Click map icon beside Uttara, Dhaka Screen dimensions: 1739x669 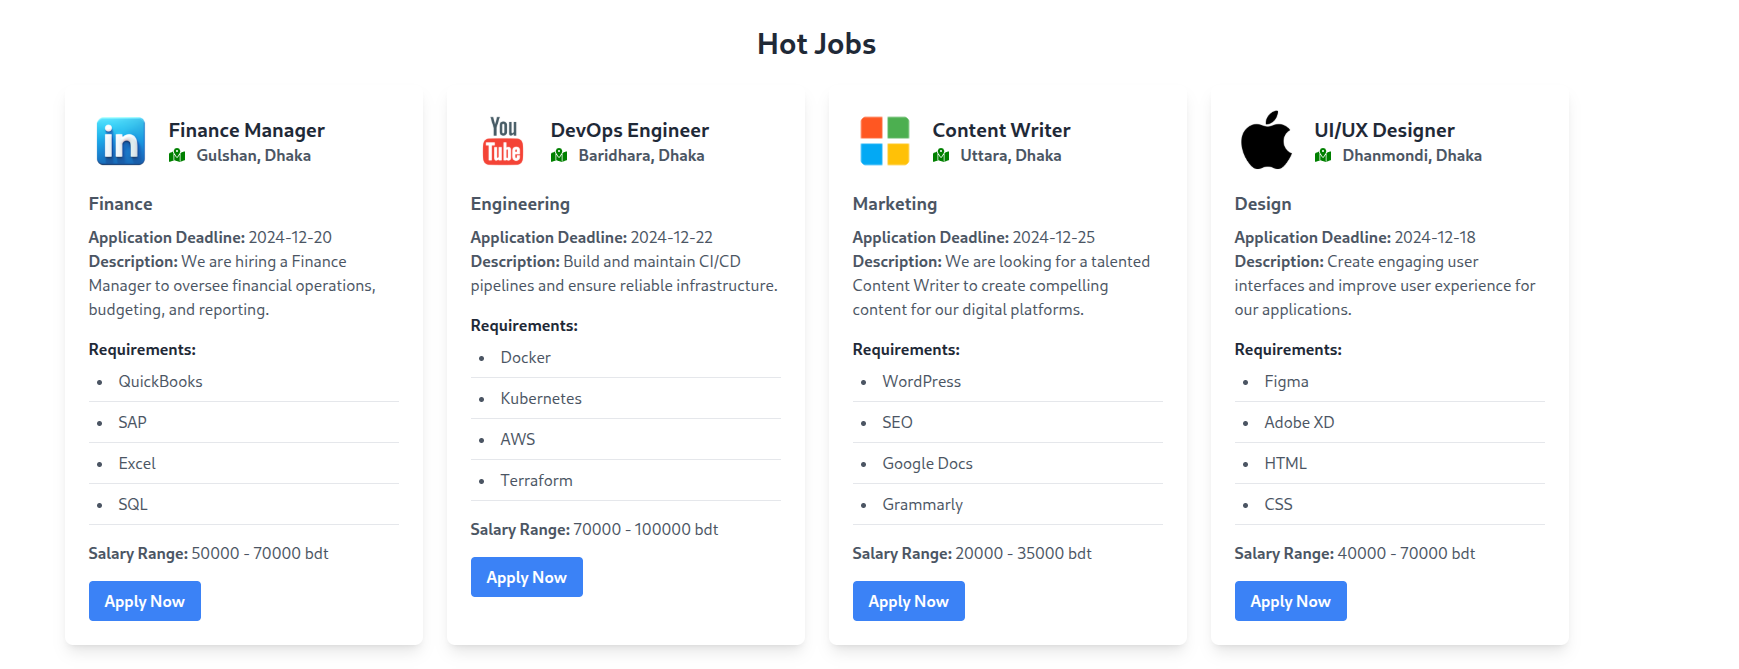pyautogui.click(x=941, y=156)
